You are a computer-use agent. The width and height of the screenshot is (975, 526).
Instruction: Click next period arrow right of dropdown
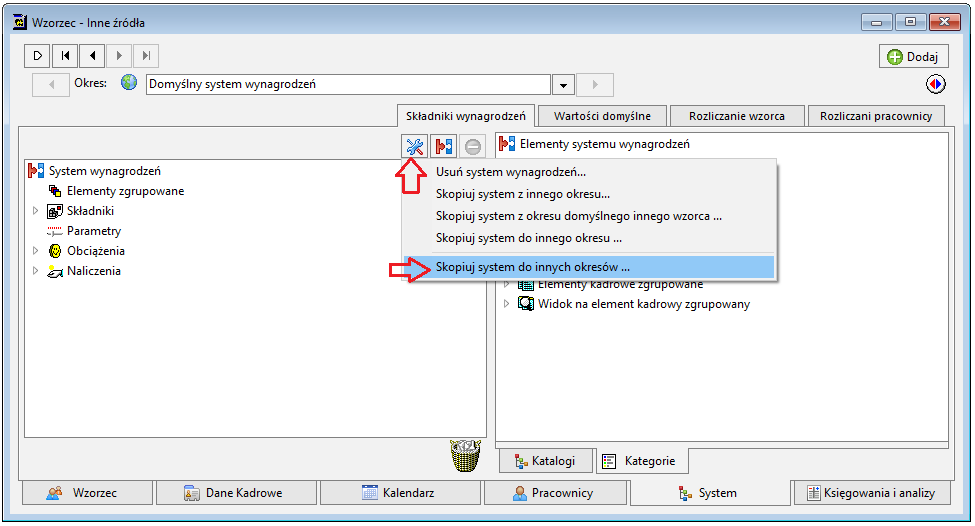pos(595,85)
